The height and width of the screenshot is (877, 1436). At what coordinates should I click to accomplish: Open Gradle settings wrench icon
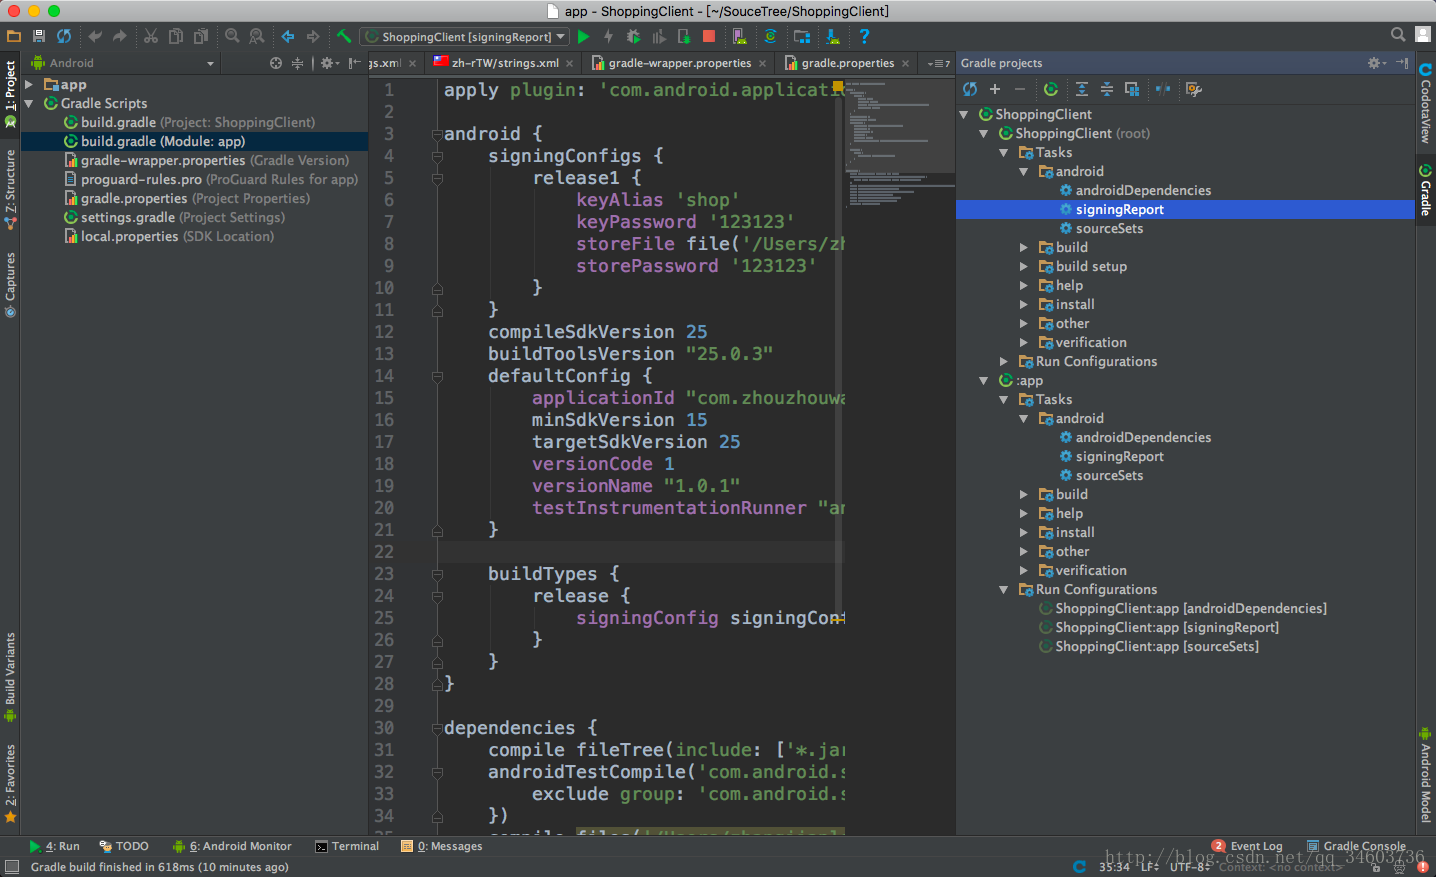1194,89
